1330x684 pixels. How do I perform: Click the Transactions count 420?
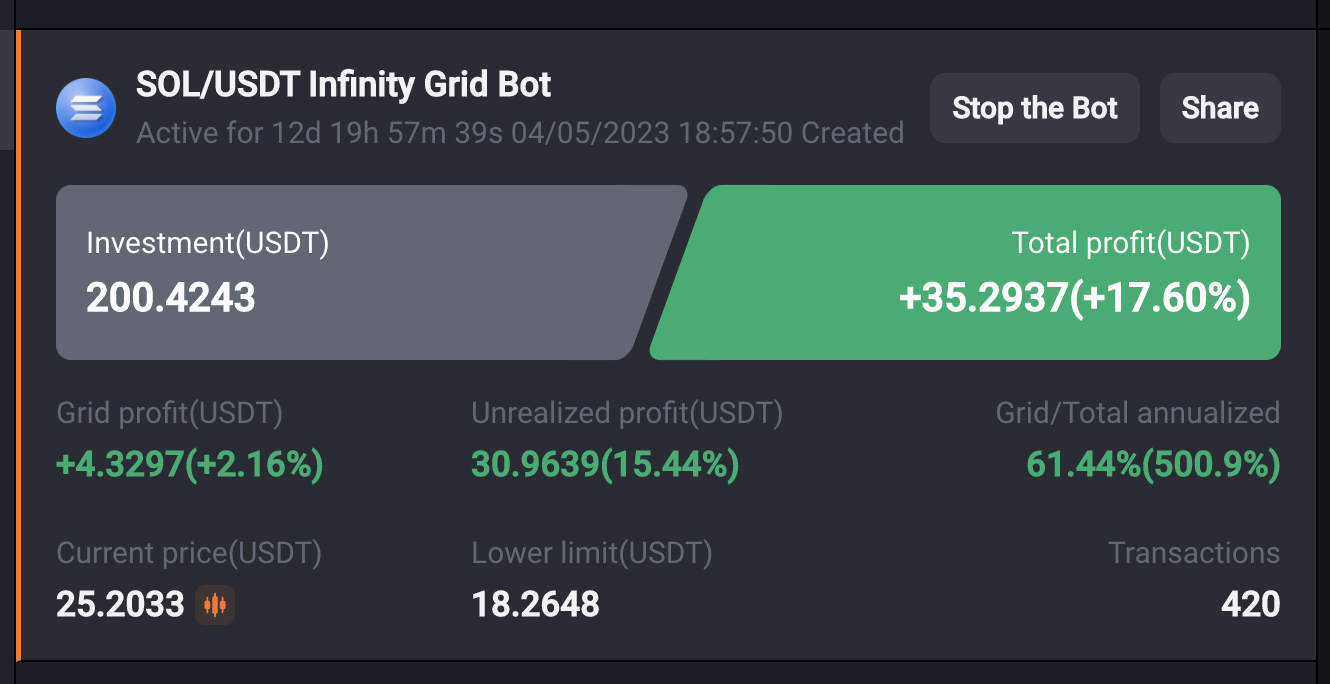click(1251, 604)
